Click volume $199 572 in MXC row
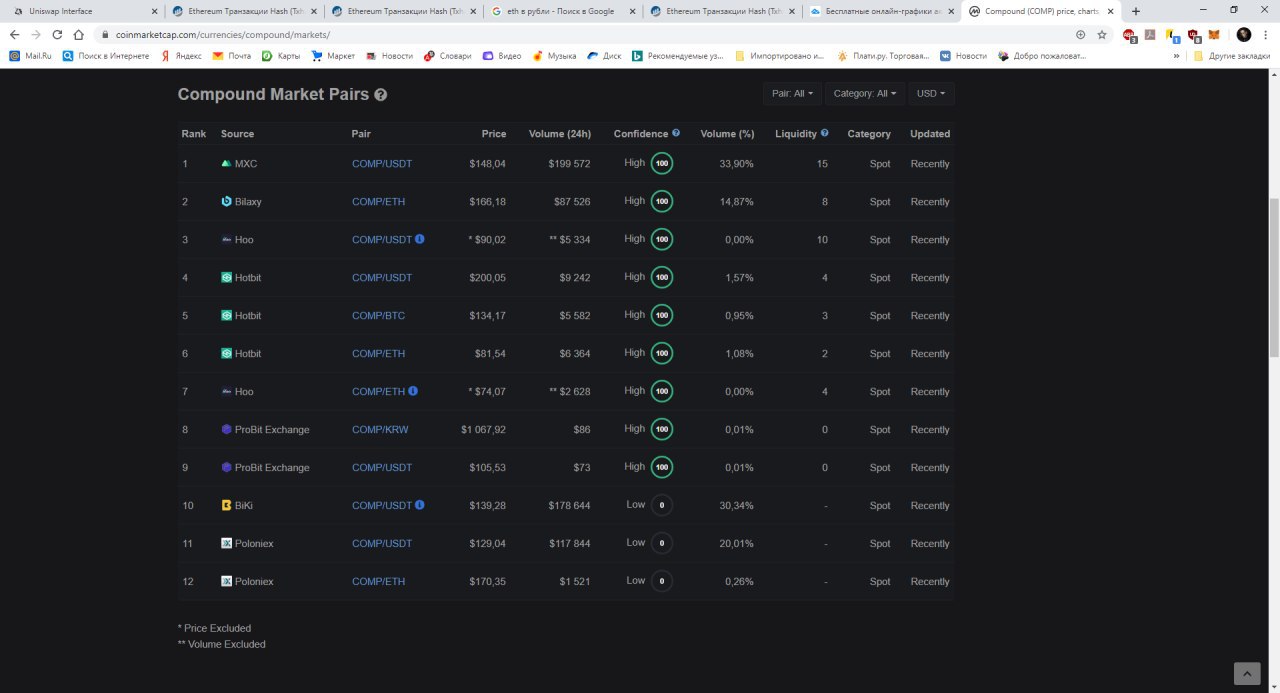The width and height of the screenshot is (1280, 693). (x=569, y=163)
